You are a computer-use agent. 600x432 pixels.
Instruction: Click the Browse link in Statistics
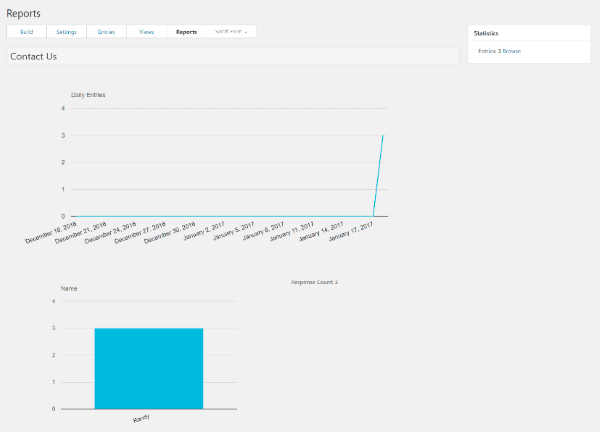click(x=510, y=51)
